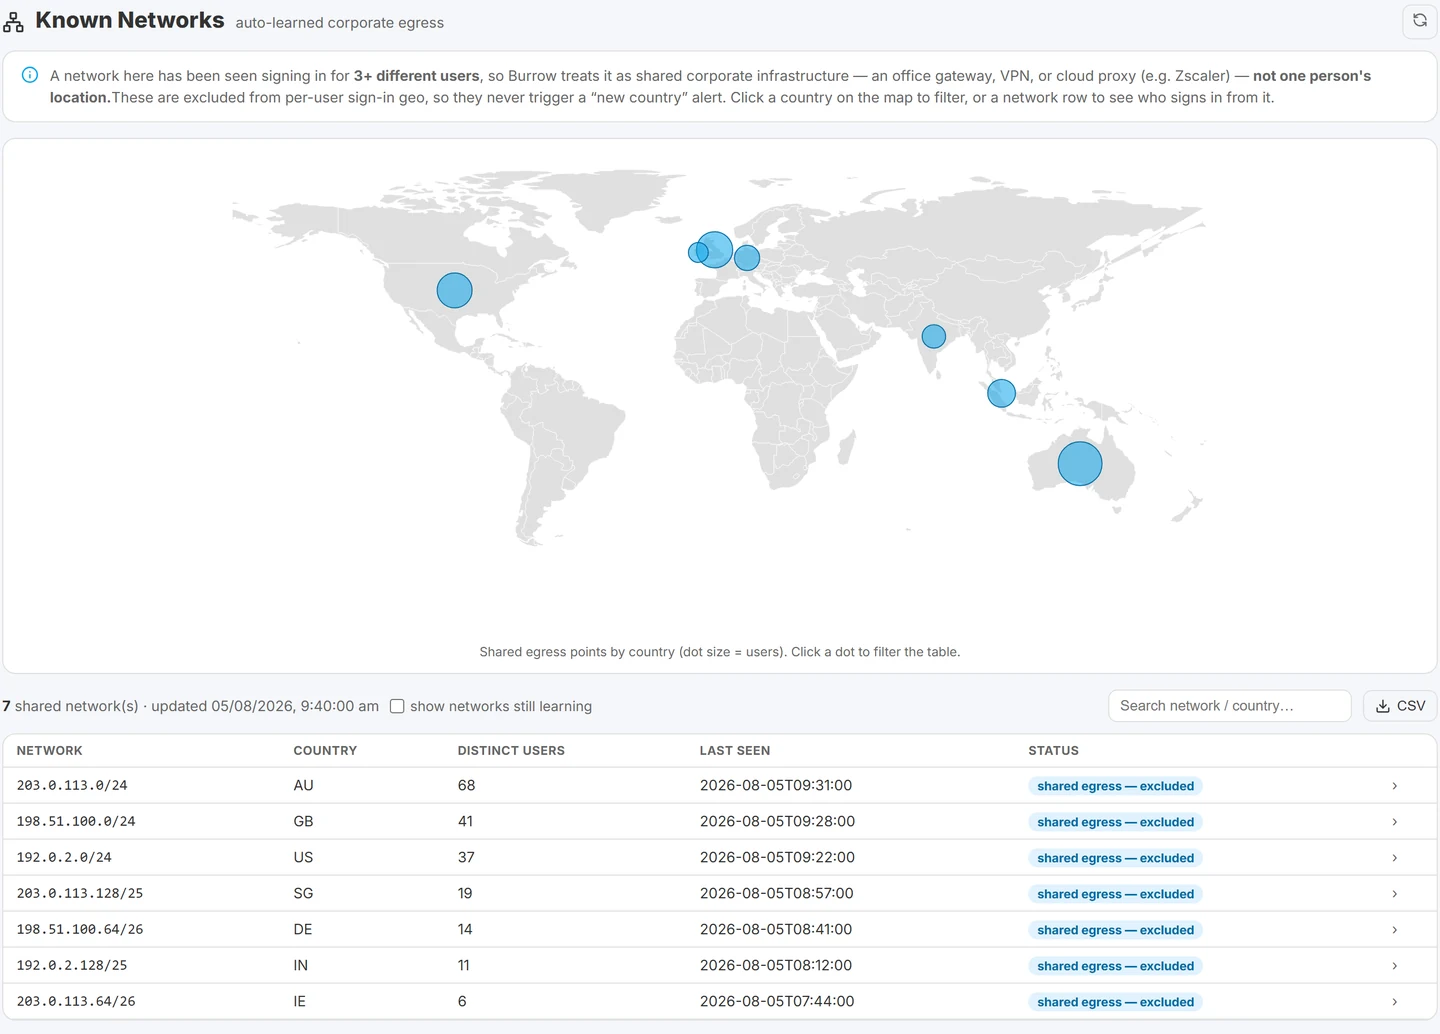Image resolution: width=1440 pixels, height=1034 pixels.
Task: Click the Australia map bubble
Action: [1080, 464]
